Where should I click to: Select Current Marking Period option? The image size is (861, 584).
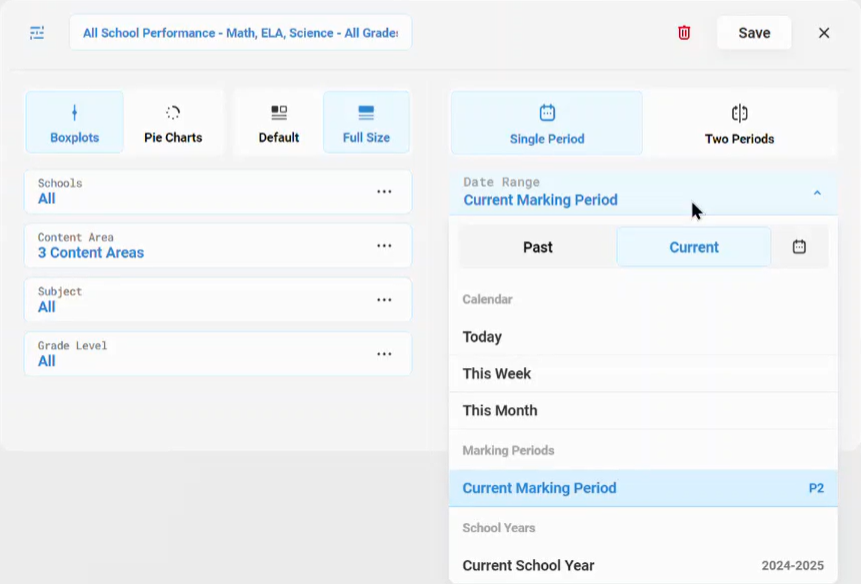click(x=644, y=488)
